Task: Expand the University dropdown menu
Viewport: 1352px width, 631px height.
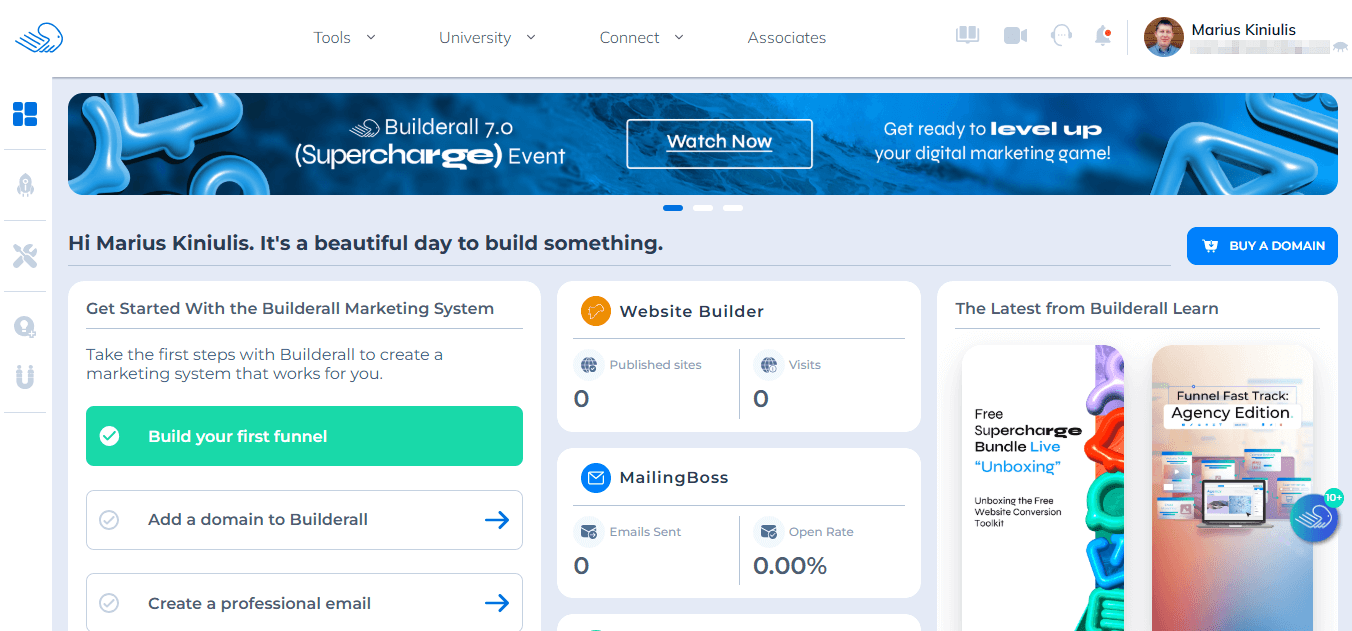Action: point(487,38)
